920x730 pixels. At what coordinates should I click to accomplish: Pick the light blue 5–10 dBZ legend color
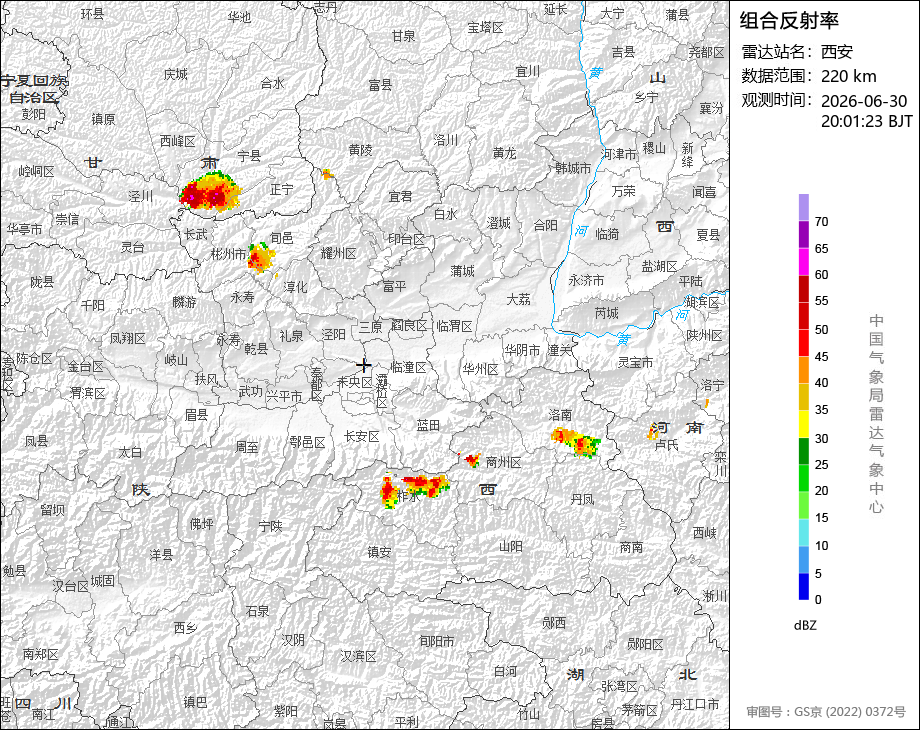click(804, 559)
